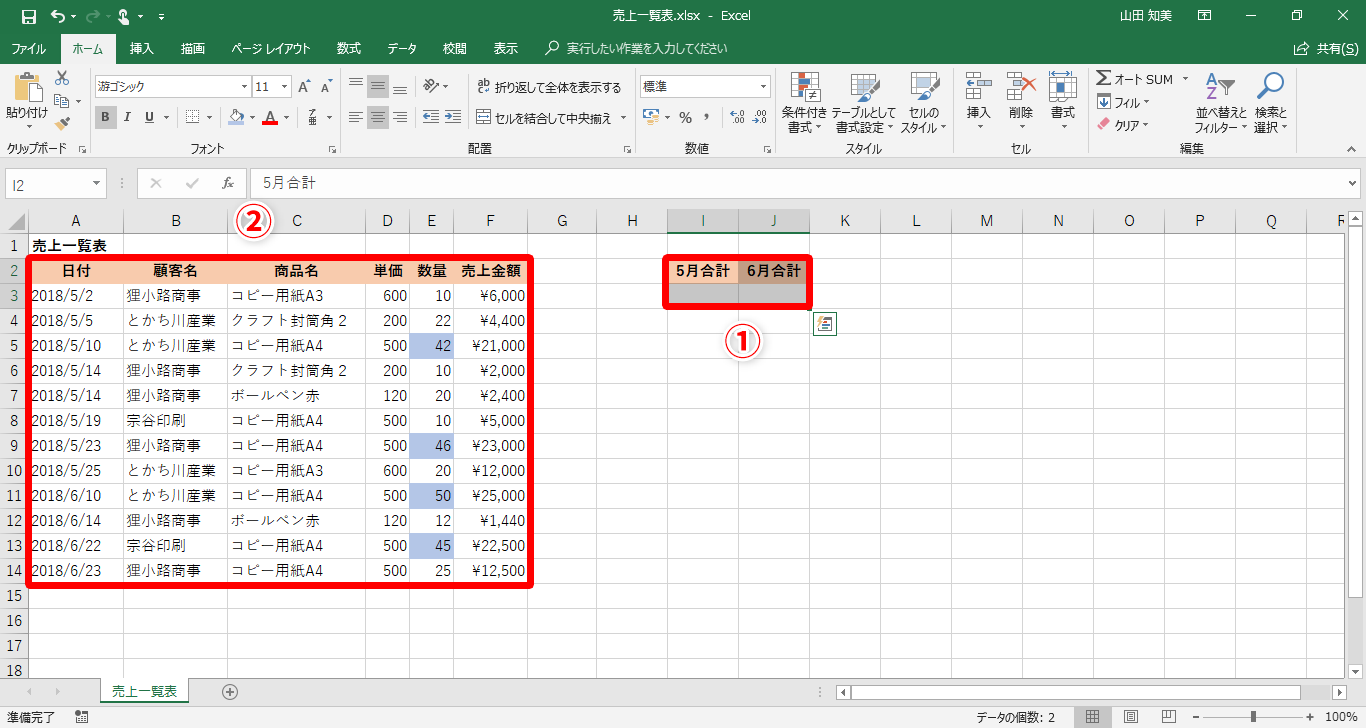Open Cell Styles (セルのスタイル)
1366x728 pixels.
click(923, 102)
